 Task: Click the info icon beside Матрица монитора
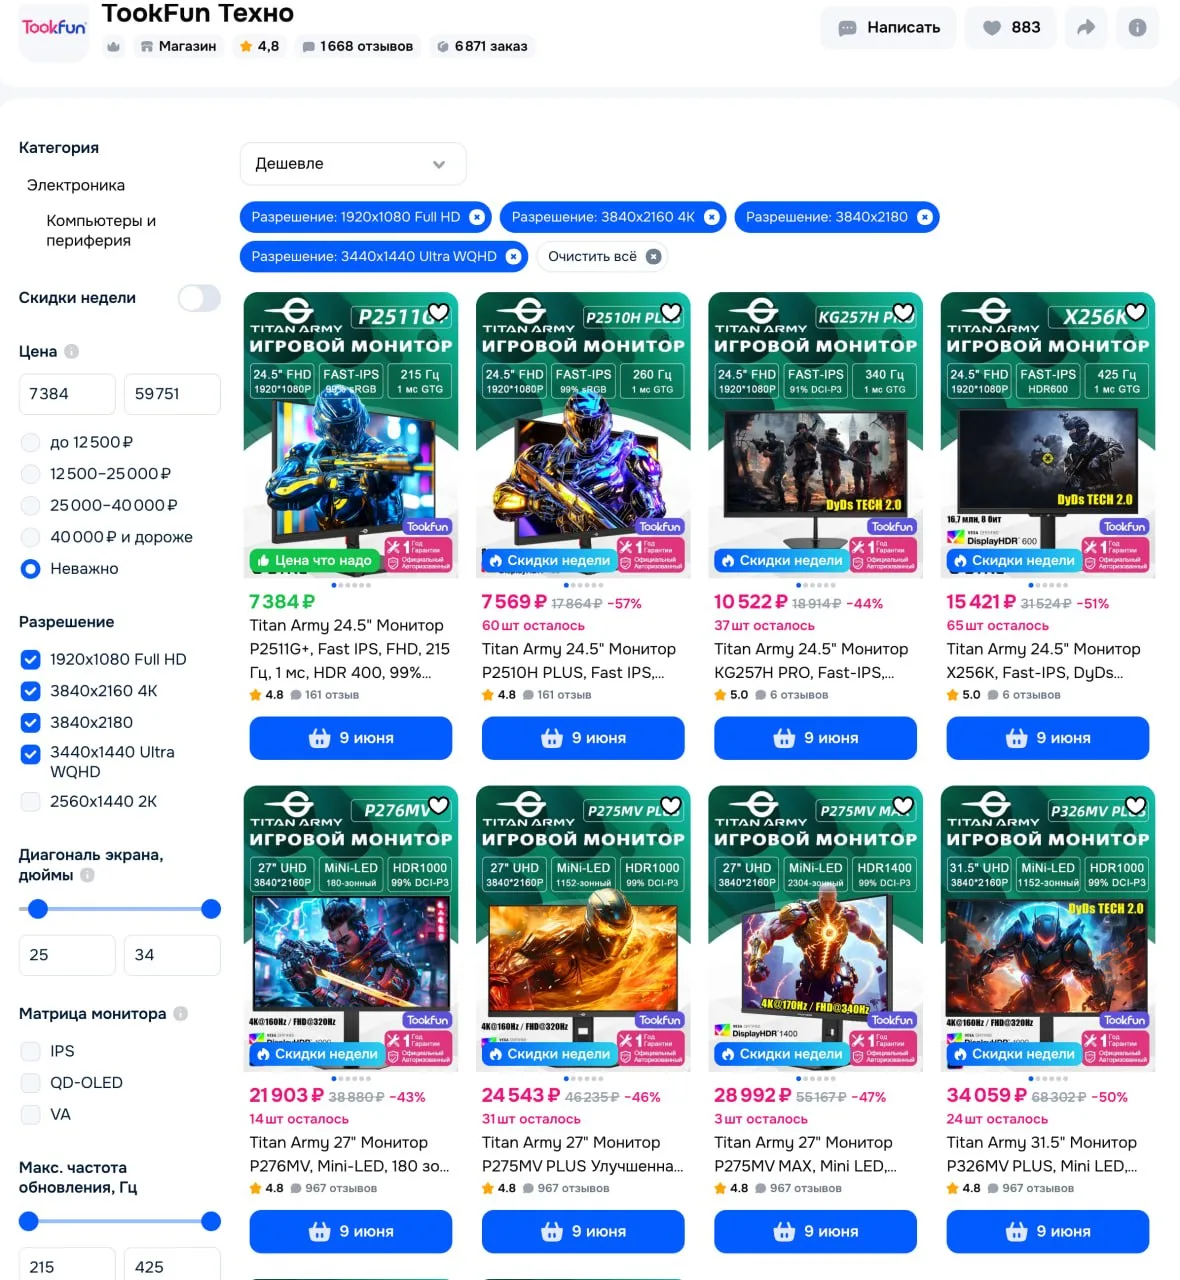coord(181,1014)
